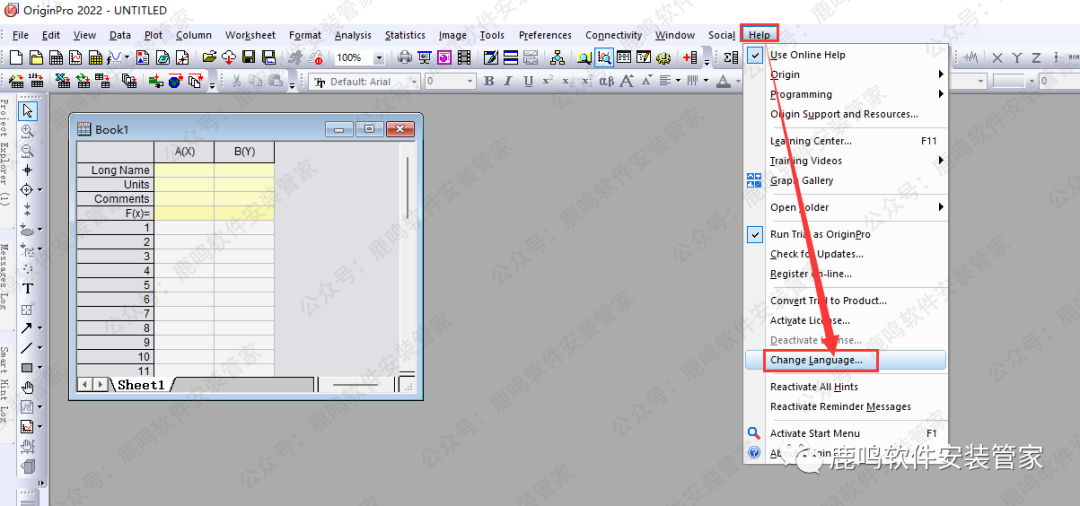Select Check for Updates menu entry

[816, 254]
